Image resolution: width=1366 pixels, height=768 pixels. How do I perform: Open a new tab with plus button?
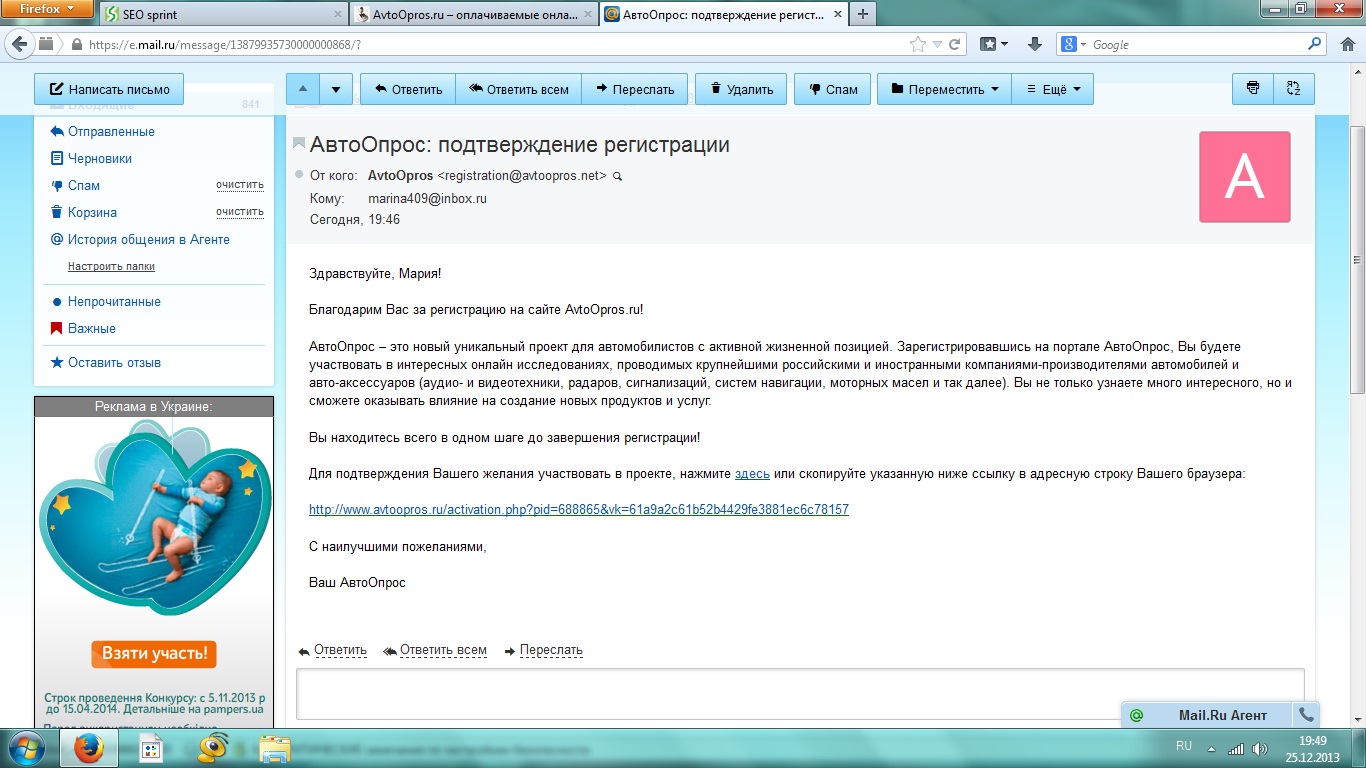[x=862, y=14]
